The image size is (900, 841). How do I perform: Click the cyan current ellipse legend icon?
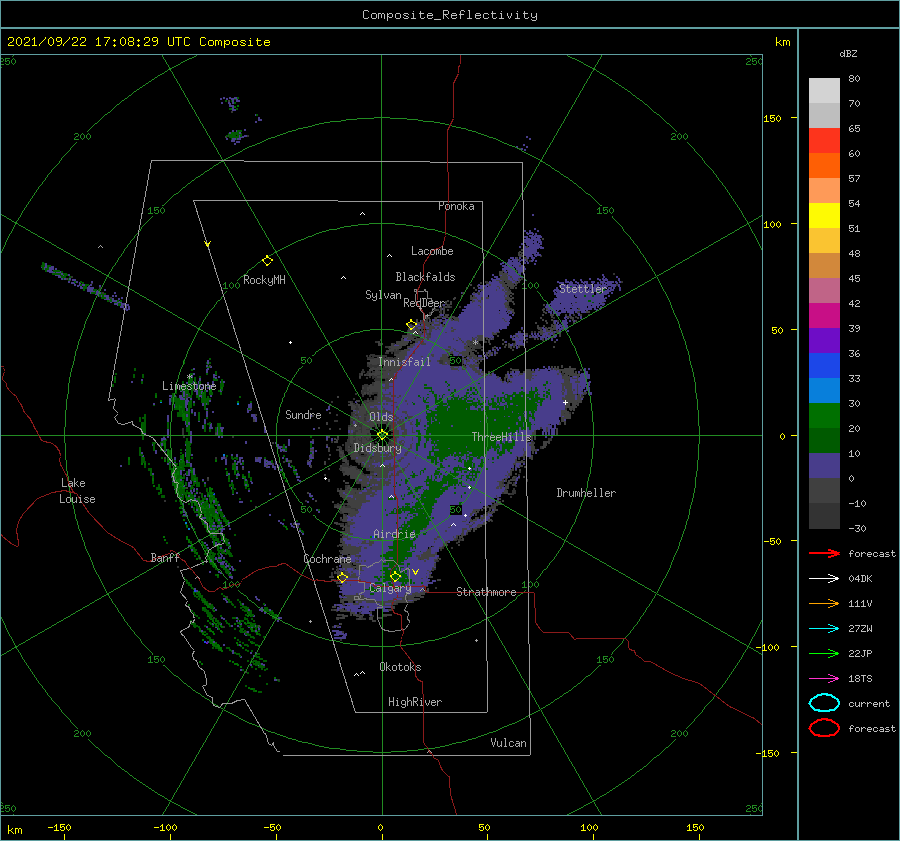click(x=824, y=703)
